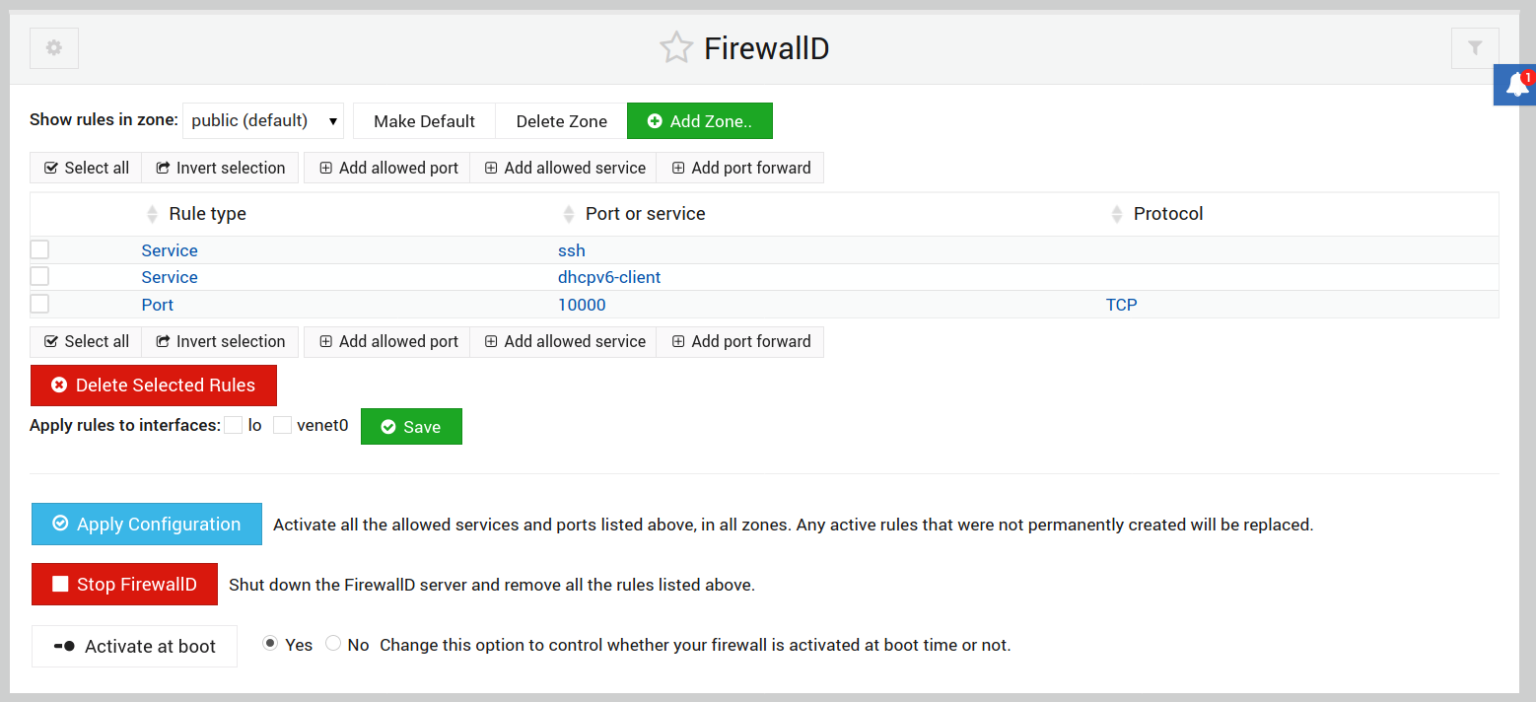Sort by Port or service column arrows
The image size is (1536, 702).
[x=569, y=214]
